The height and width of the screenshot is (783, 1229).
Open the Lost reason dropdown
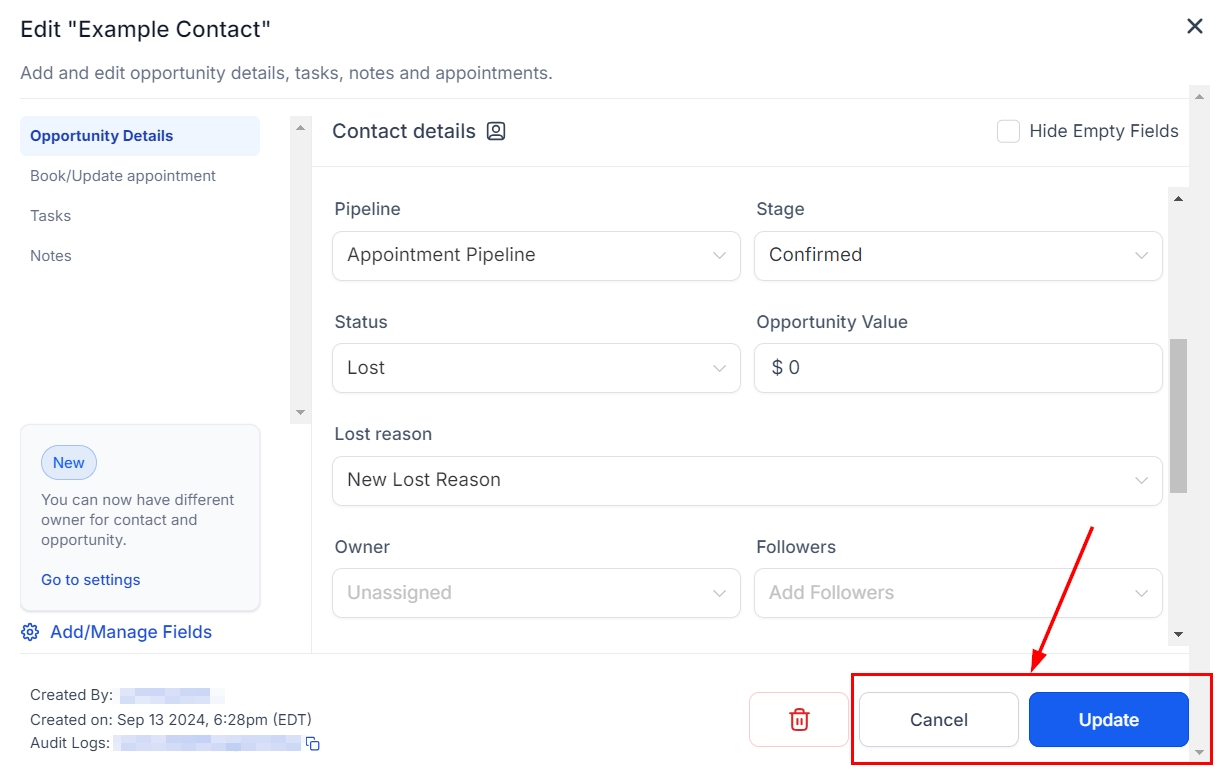747,480
